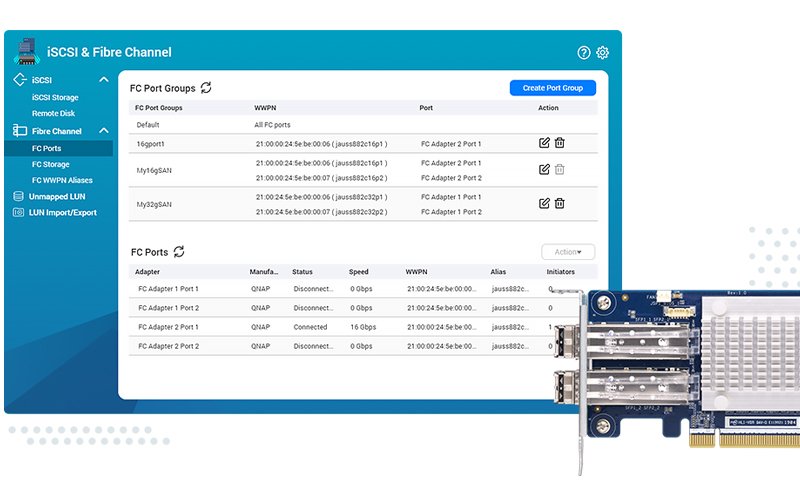
Task: Delete the My32gSAN port group
Action: tap(560, 203)
